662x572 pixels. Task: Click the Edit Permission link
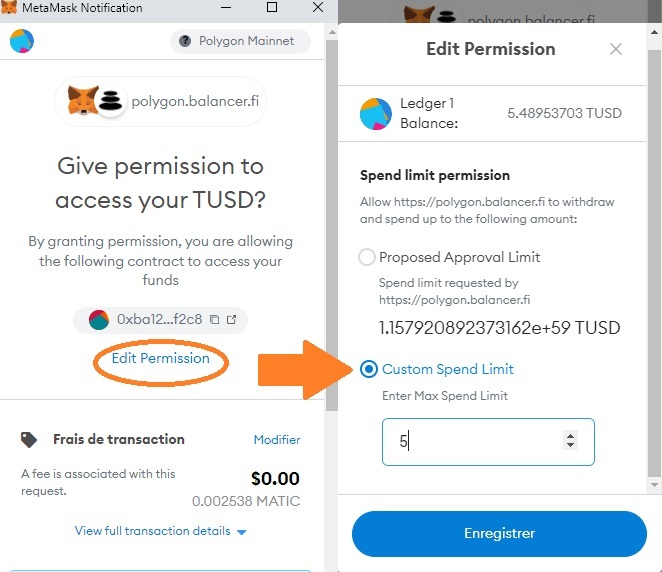(161, 358)
